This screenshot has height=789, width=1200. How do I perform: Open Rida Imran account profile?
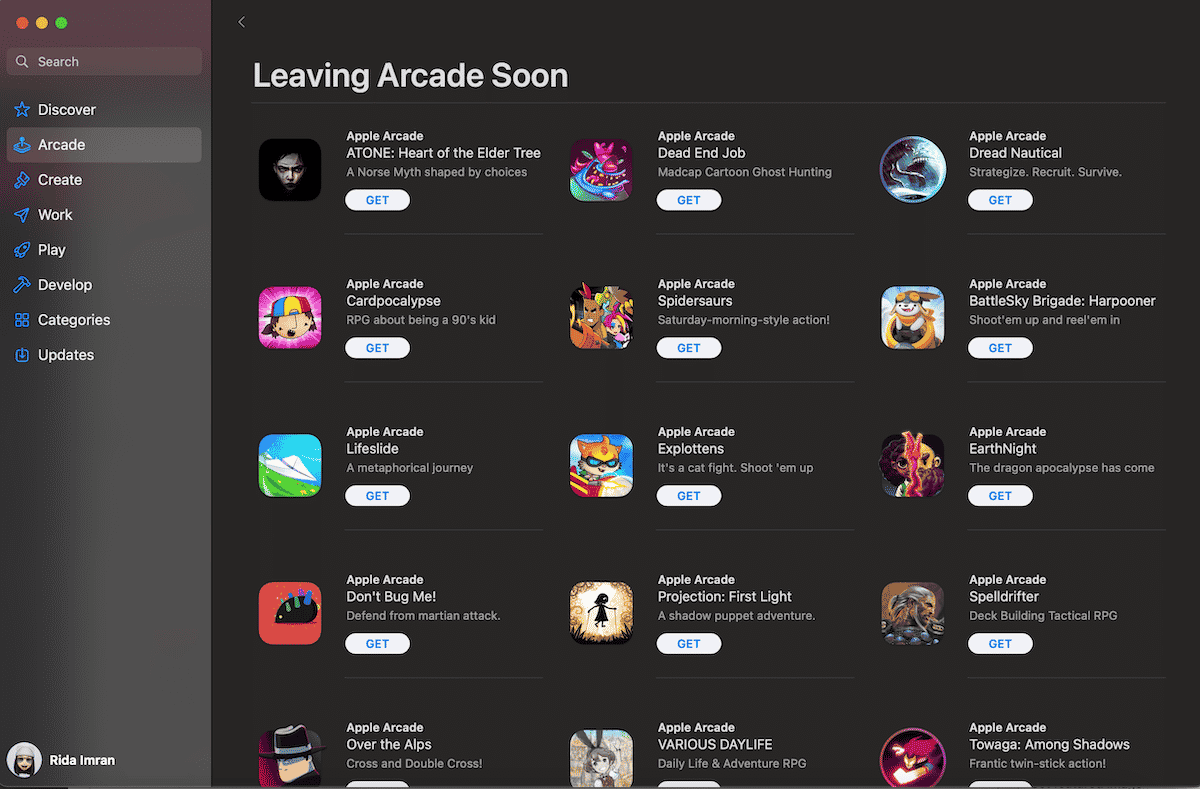61,760
